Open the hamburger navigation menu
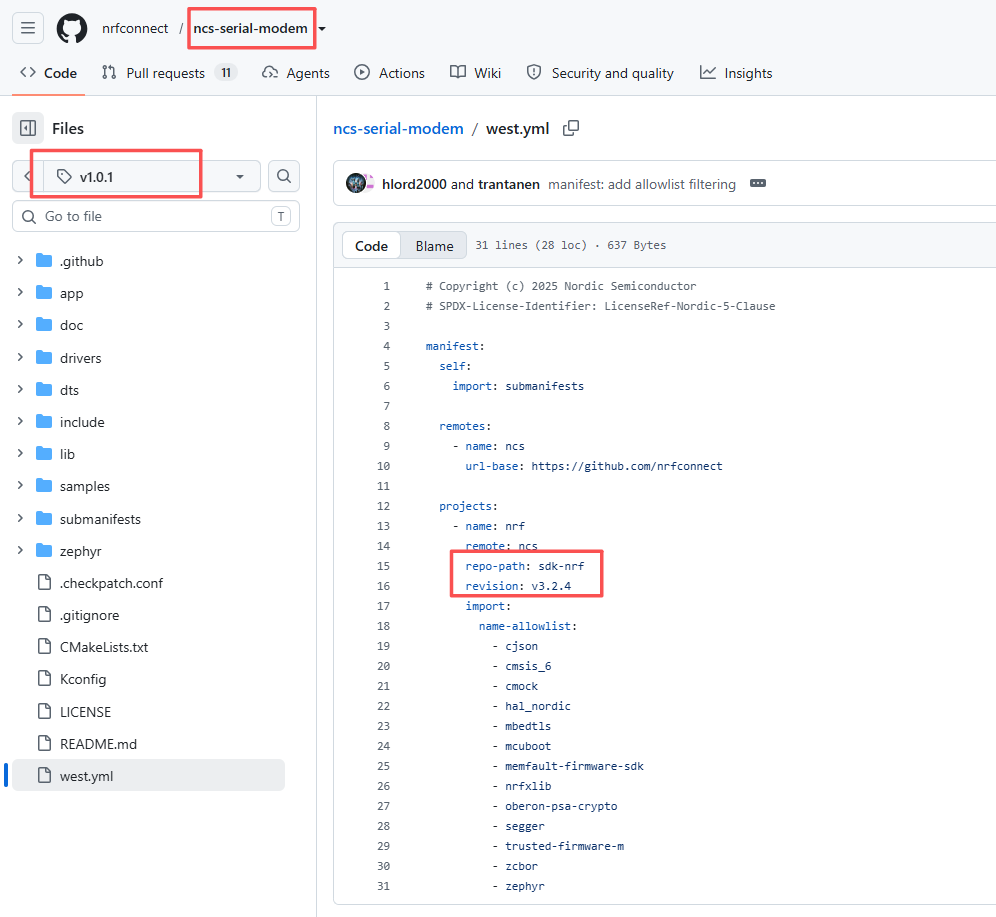 [28, 28]
